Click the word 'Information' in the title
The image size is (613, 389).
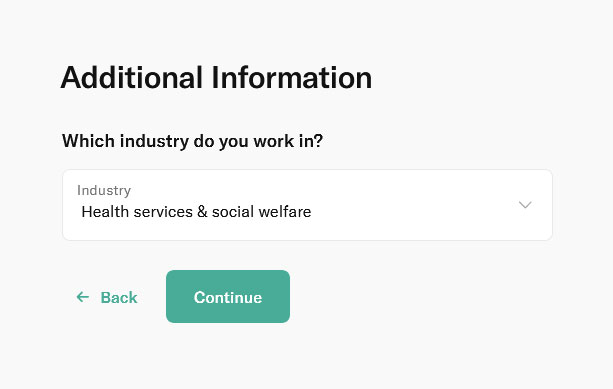(x=292, y=78)
